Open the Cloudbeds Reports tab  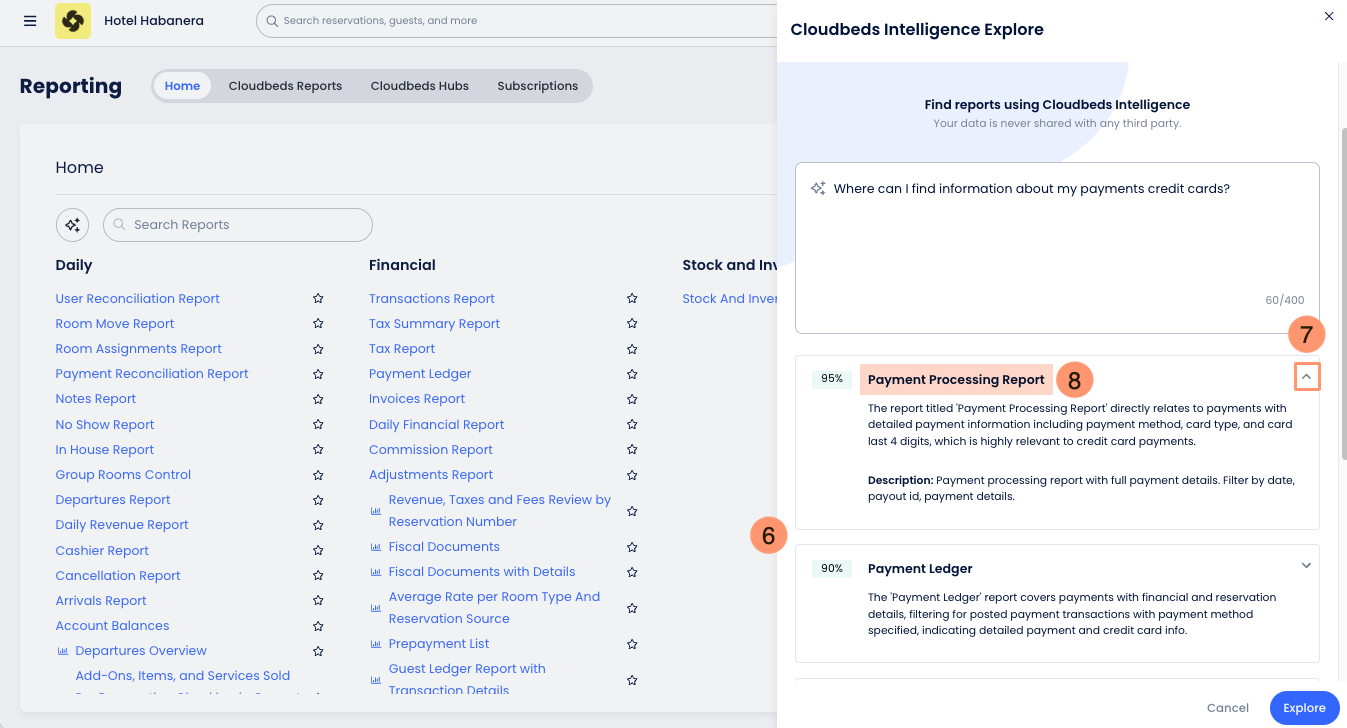coord(285,86)
